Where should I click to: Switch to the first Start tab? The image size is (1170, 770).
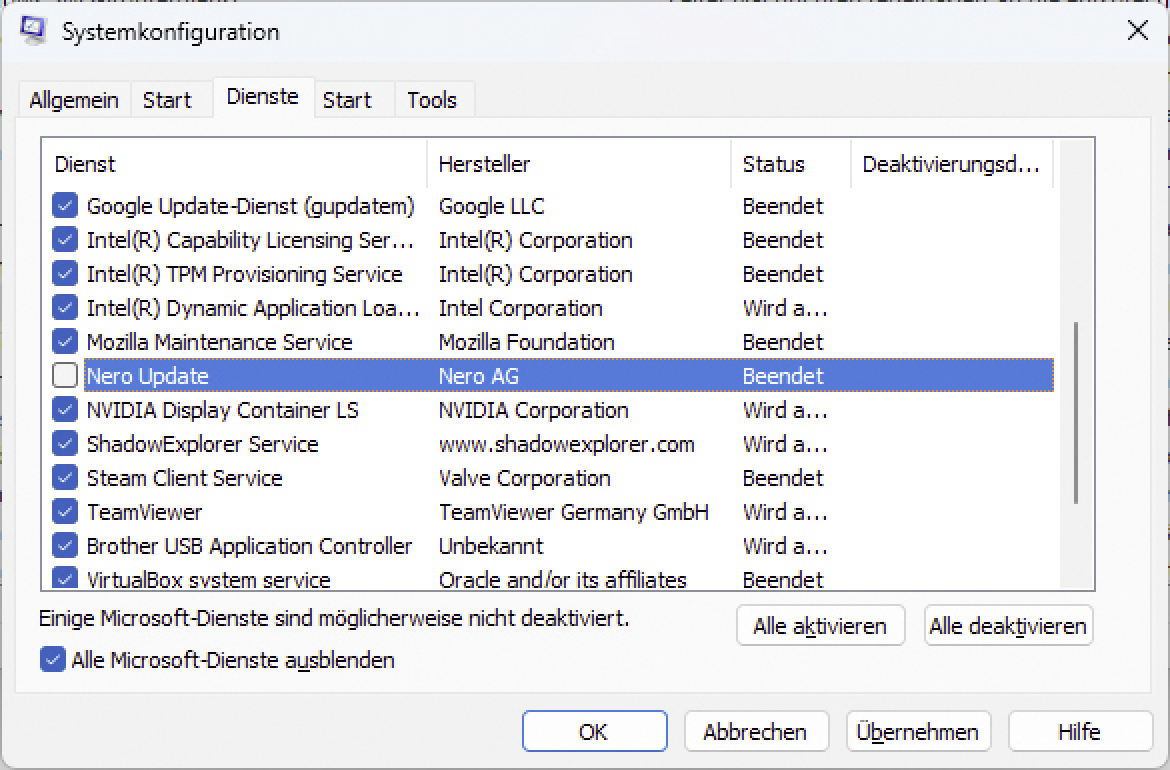(x=170, y=99)
